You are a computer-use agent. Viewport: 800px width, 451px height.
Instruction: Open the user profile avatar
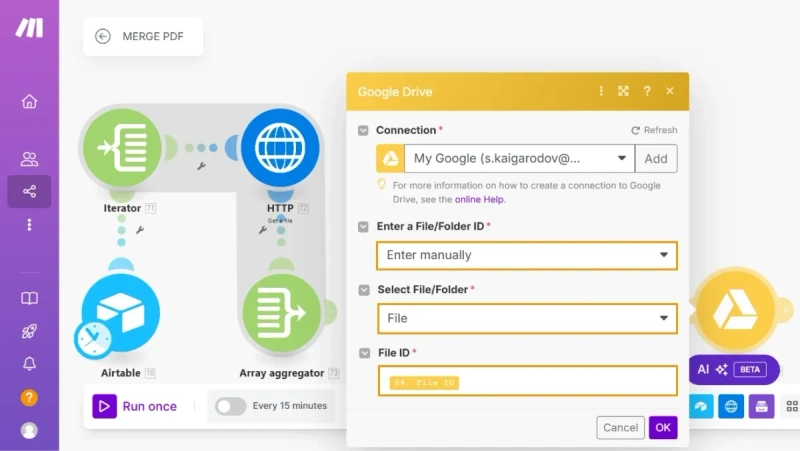point(29,431)
